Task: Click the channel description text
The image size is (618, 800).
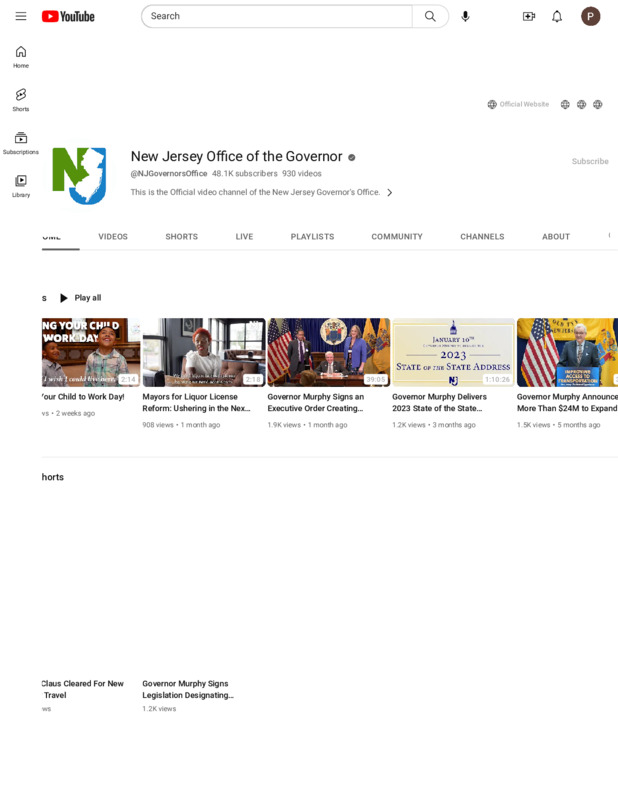Action: 255,192
